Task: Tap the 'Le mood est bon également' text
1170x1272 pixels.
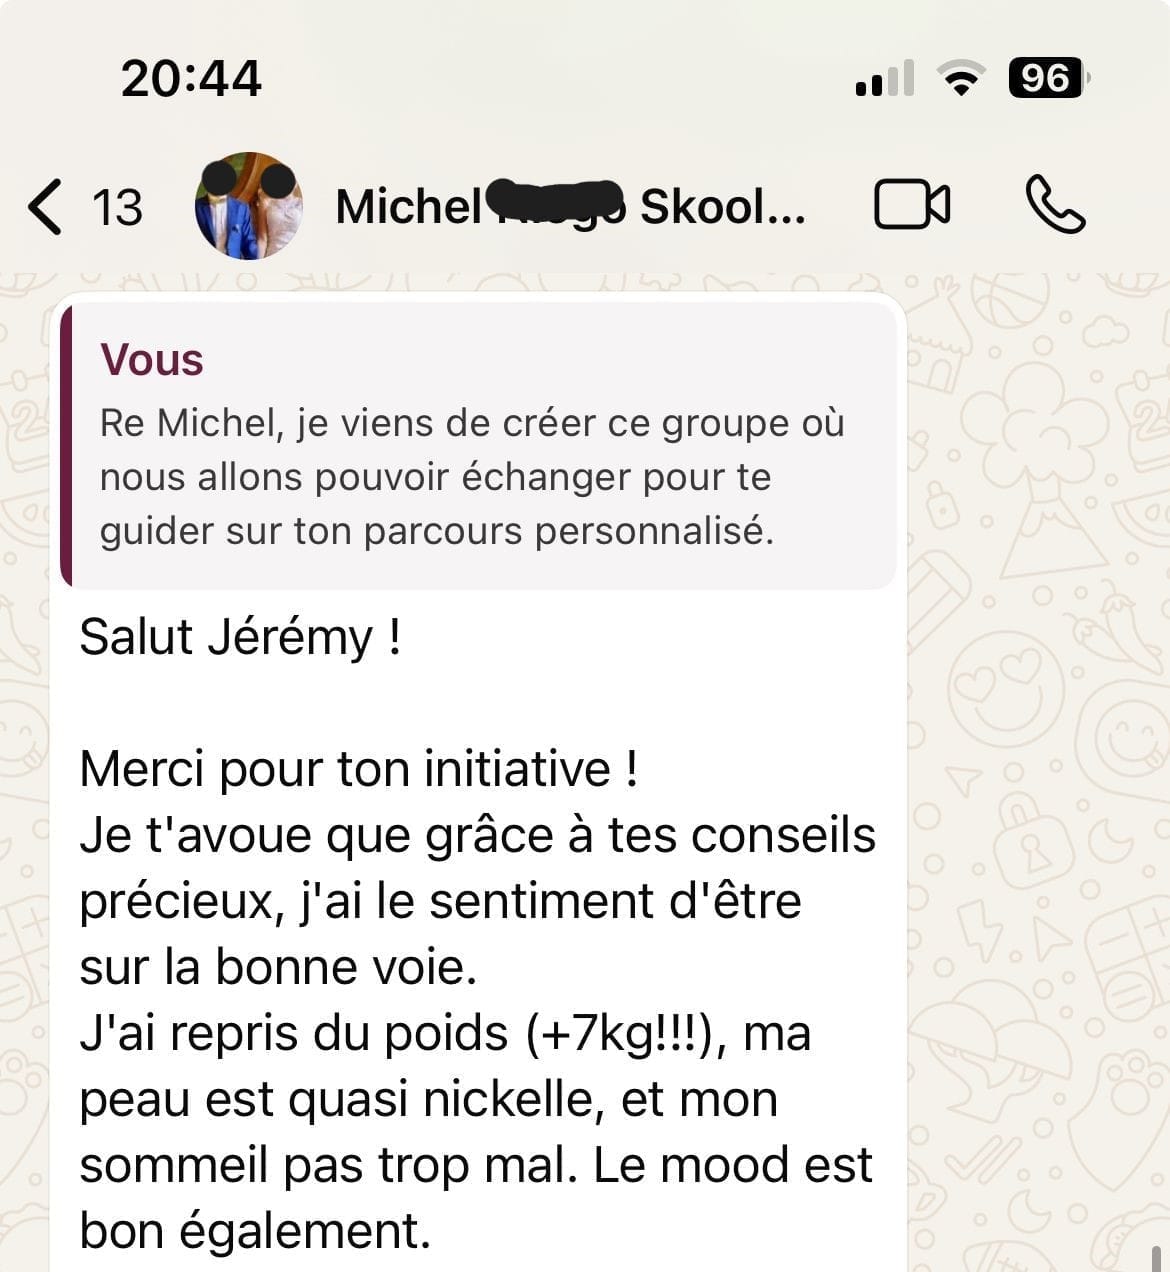Action: coord(476,1198)
